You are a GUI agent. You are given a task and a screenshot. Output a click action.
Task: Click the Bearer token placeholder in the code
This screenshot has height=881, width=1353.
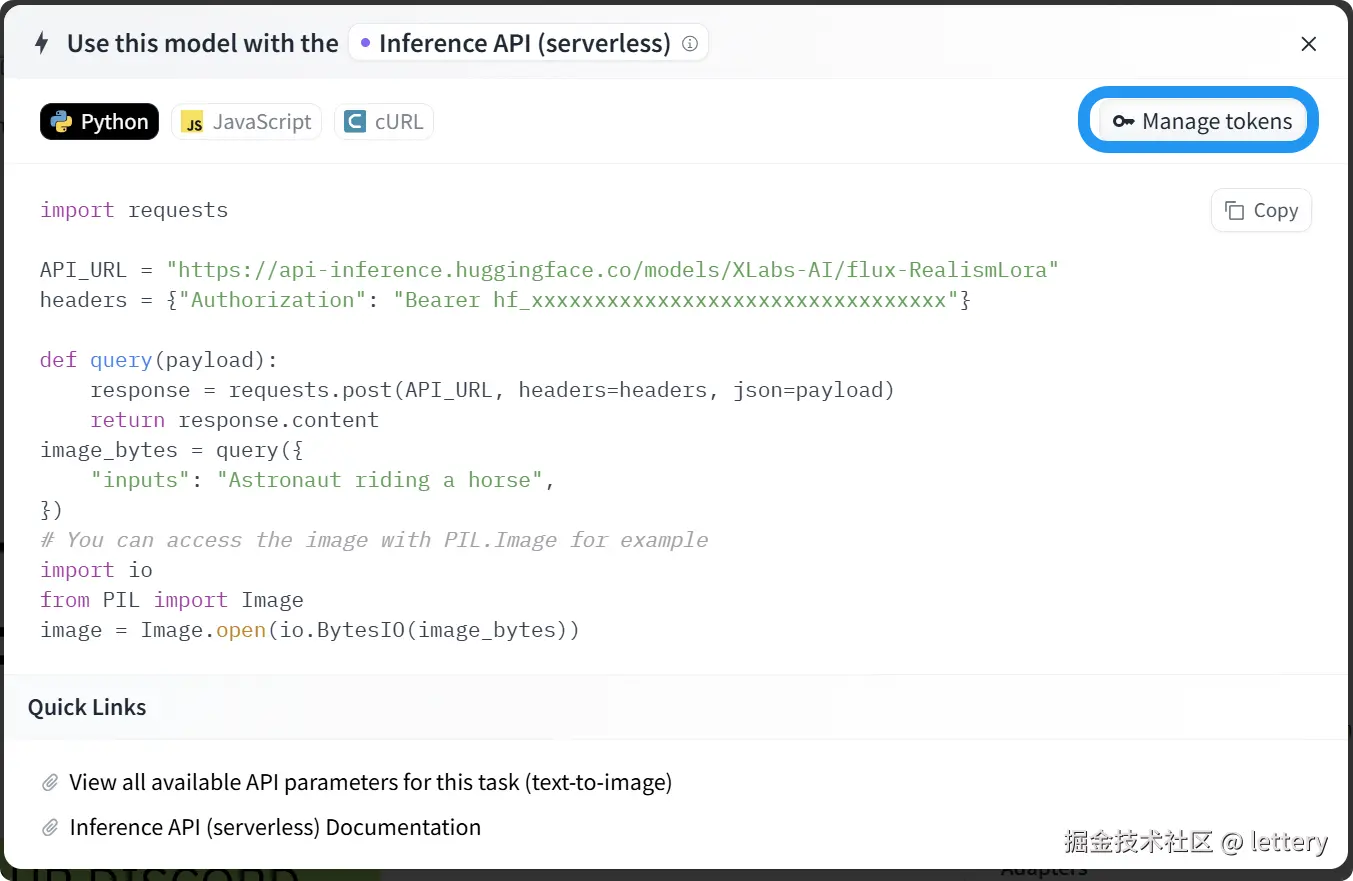coord(675,300)
